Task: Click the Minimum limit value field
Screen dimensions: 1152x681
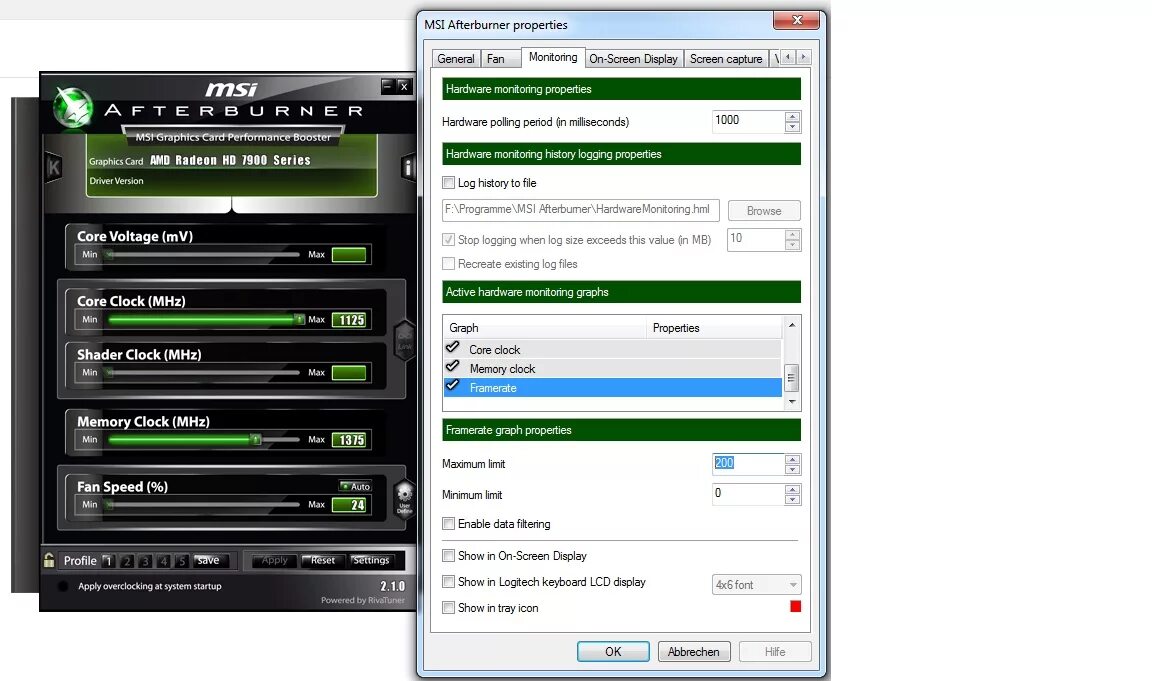Action: click(748, 494)
